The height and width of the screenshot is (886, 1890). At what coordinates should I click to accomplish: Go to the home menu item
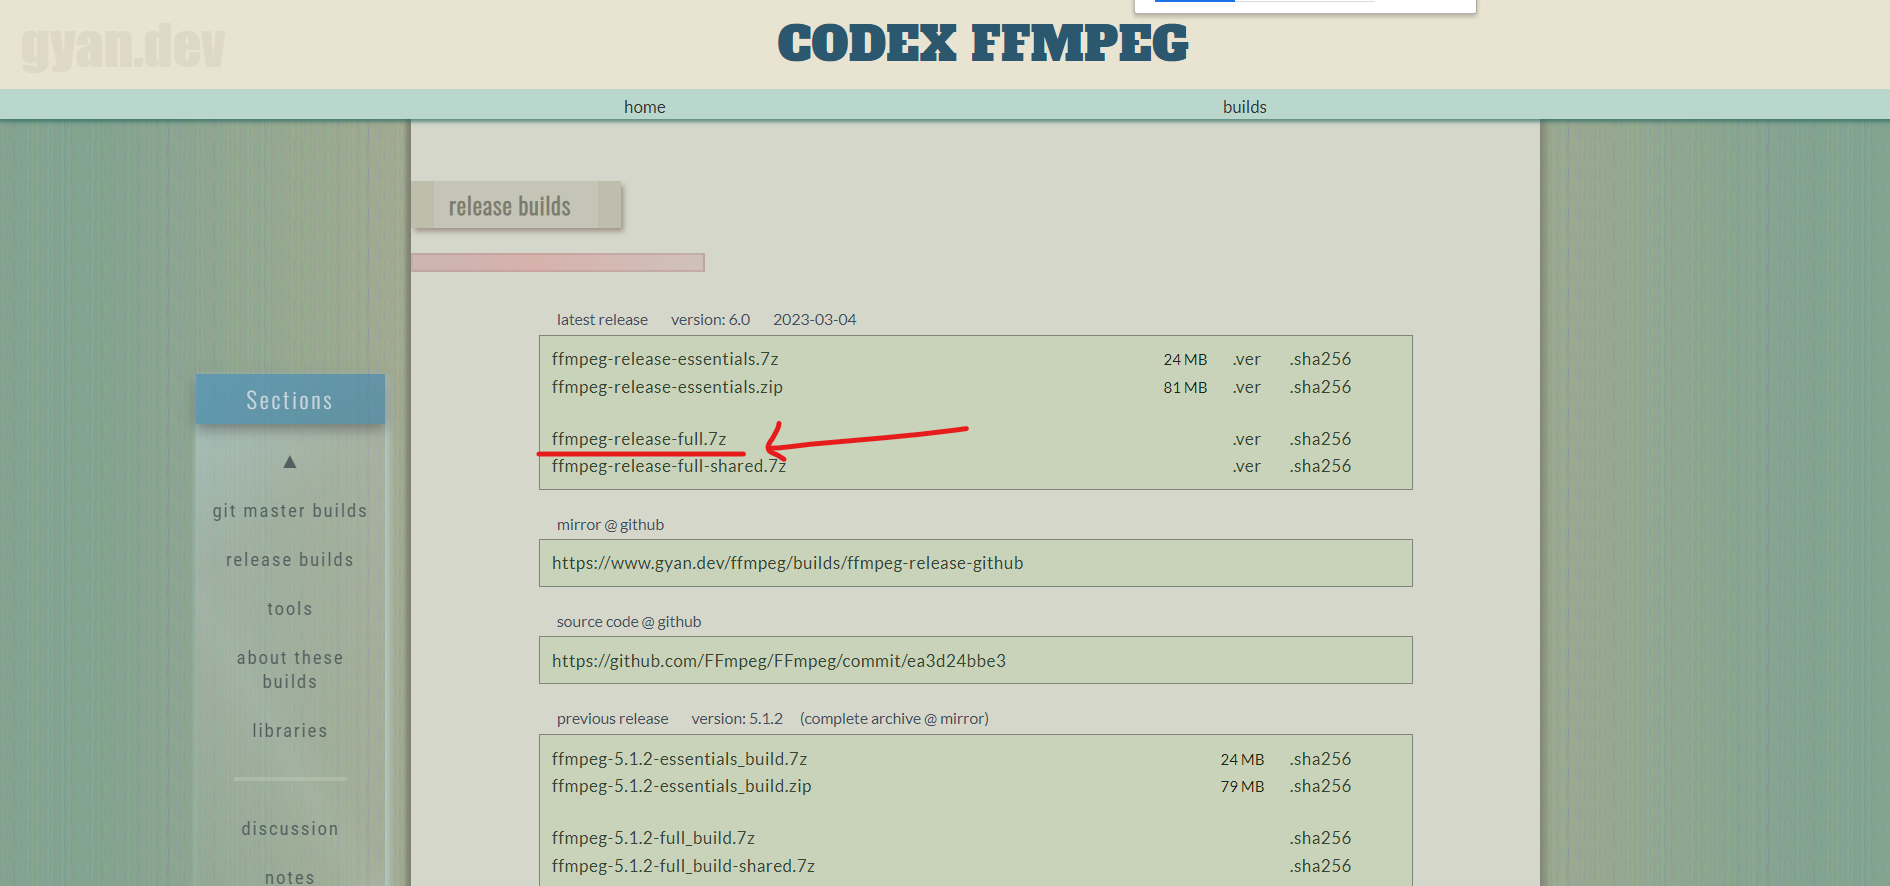click(644, 107)
